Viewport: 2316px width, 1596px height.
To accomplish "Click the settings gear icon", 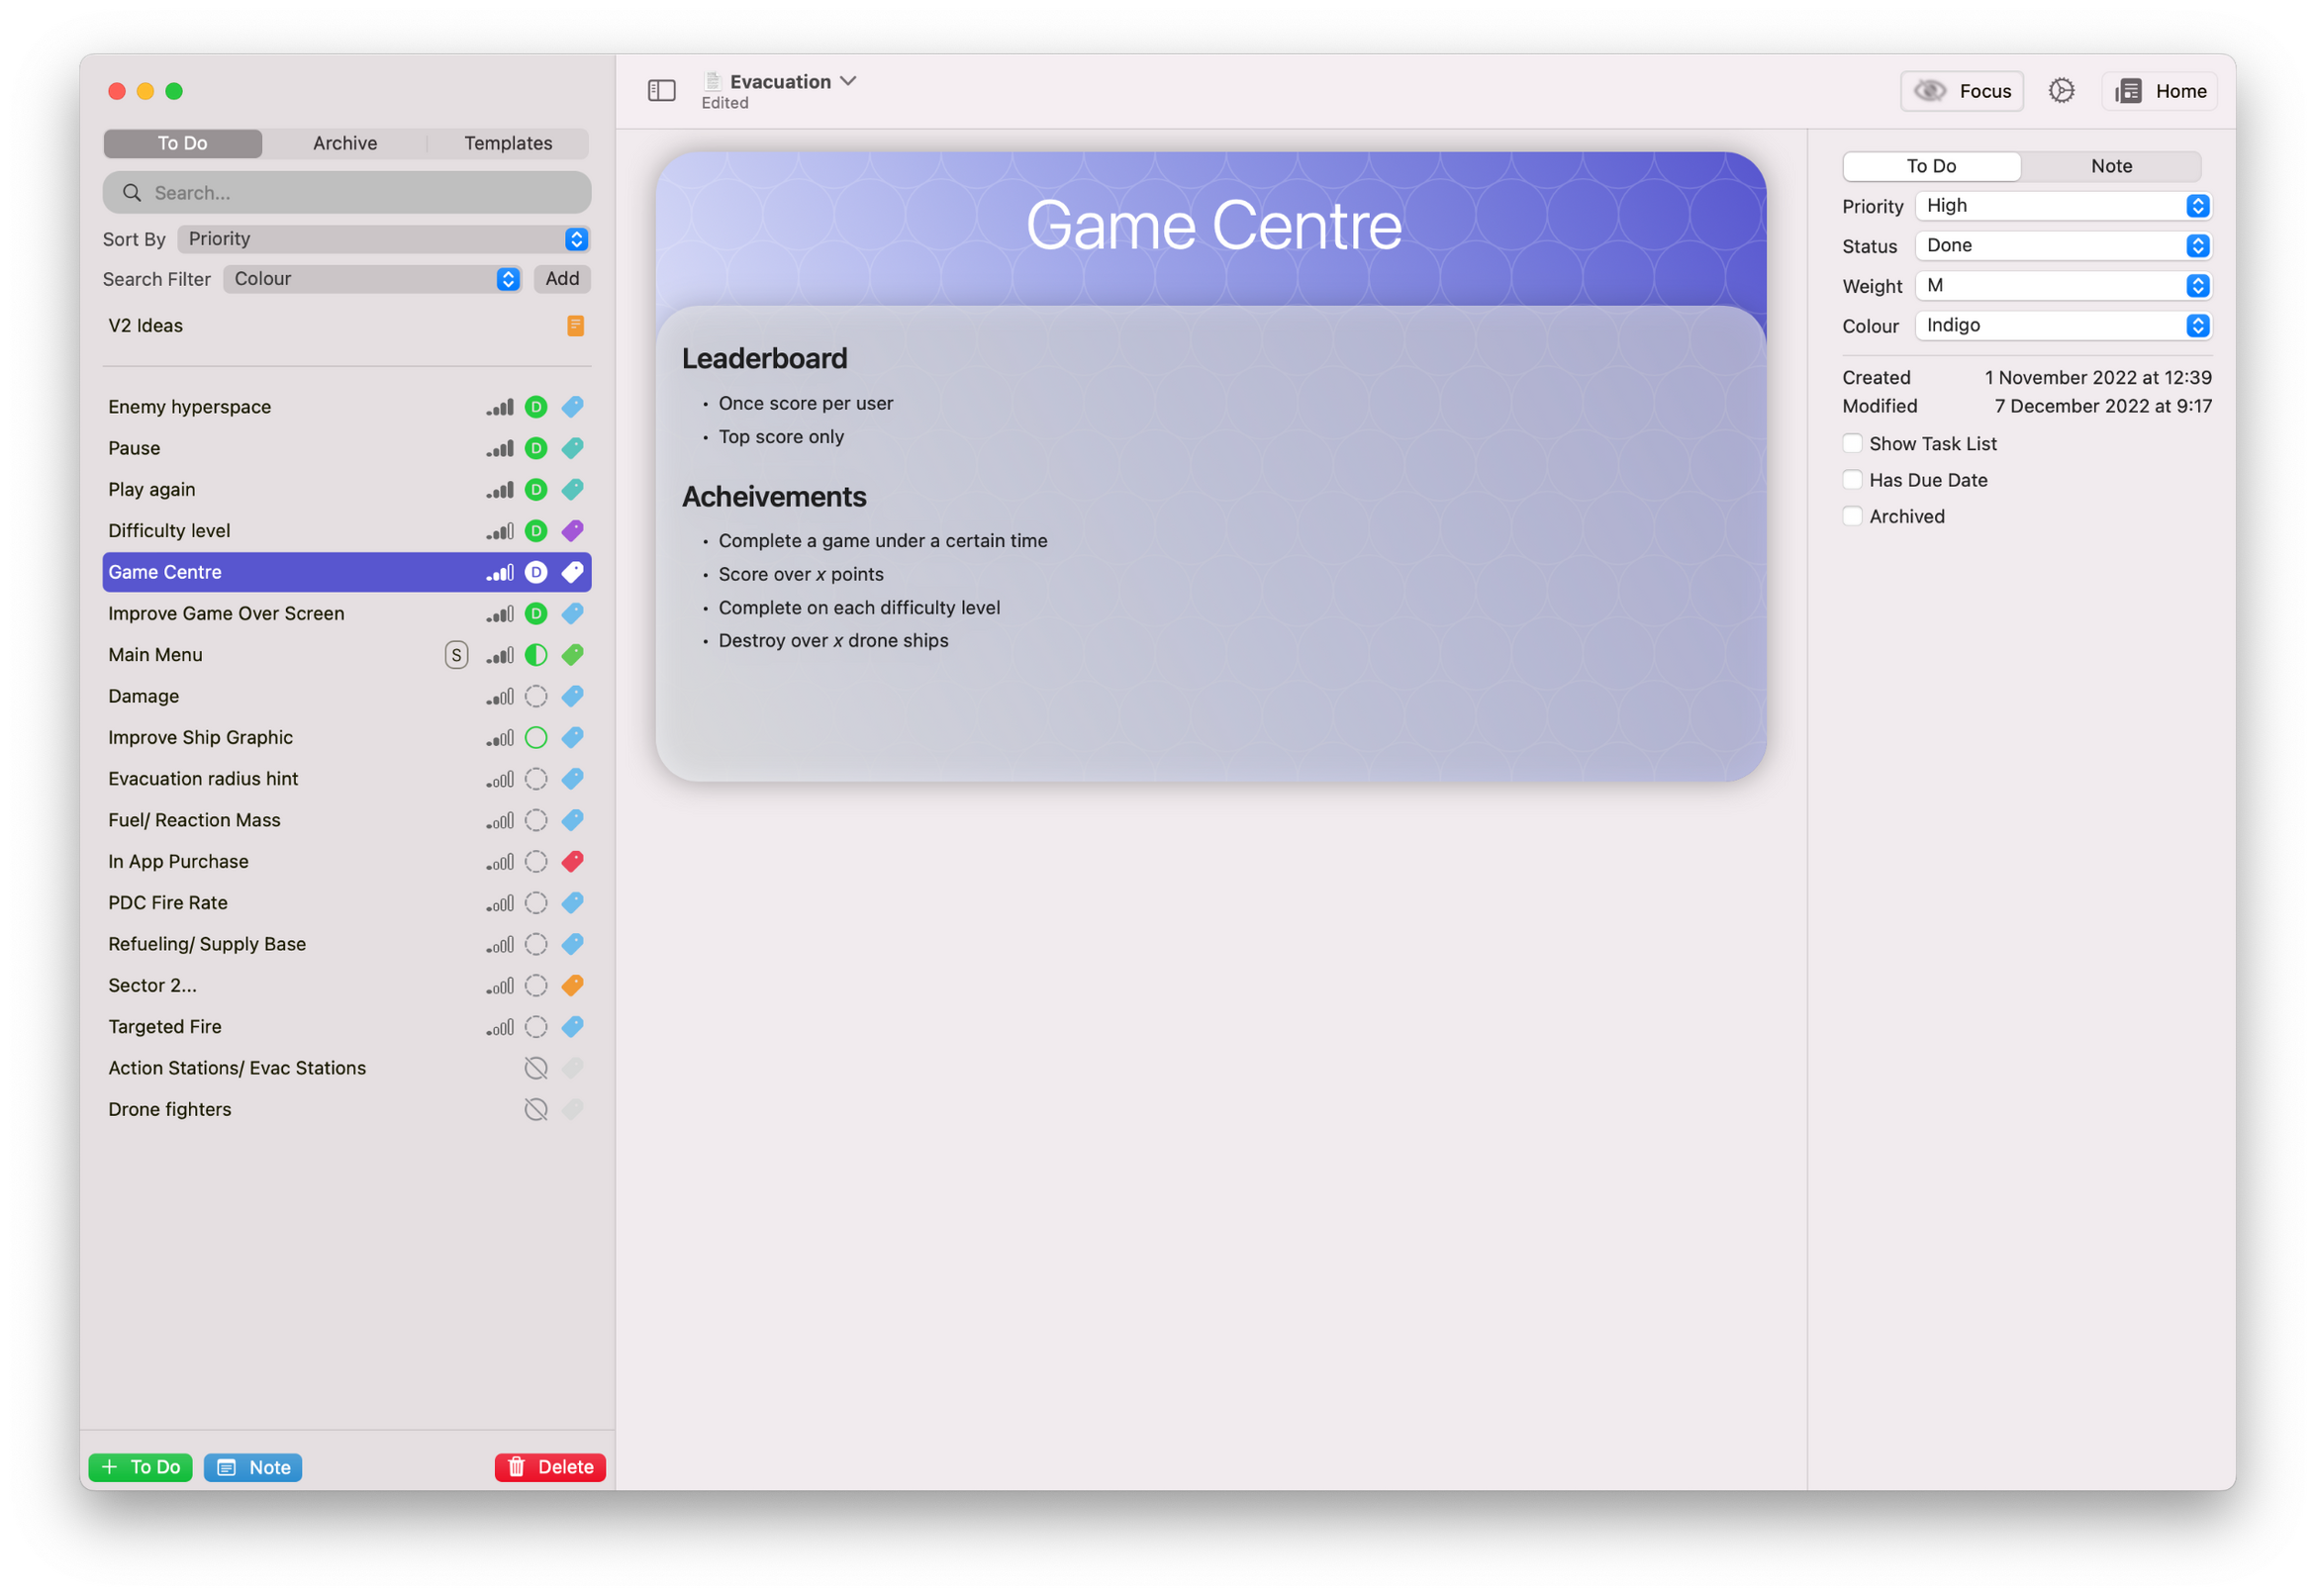I will pyautogui.click(x=2061, y=91).
